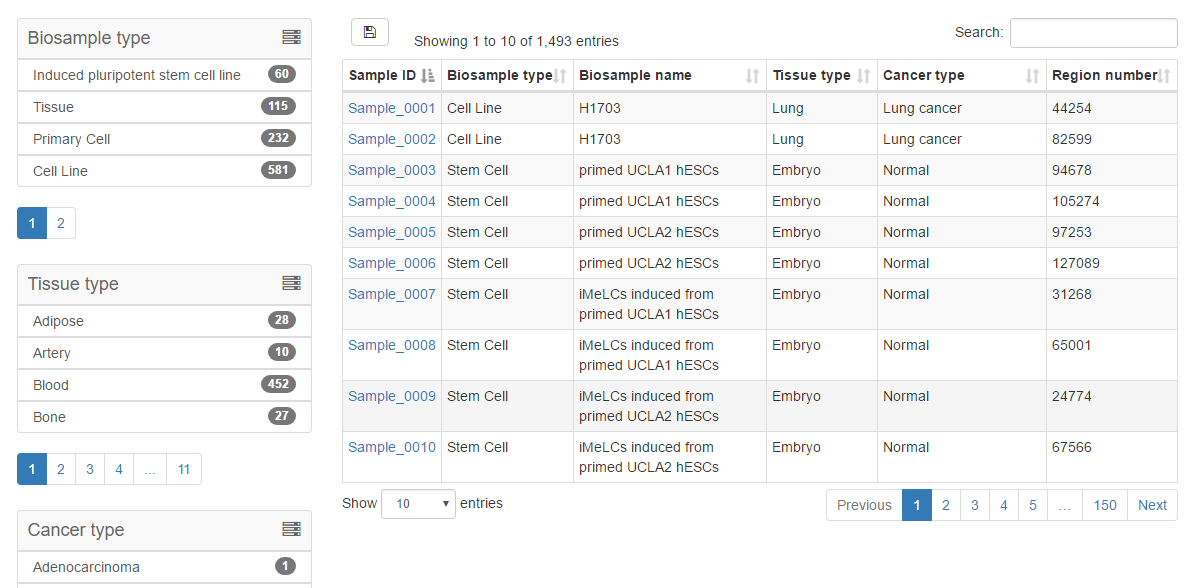Focus the Search input field
This screenshot has width=1192, height=588.
click(1093, 33)
